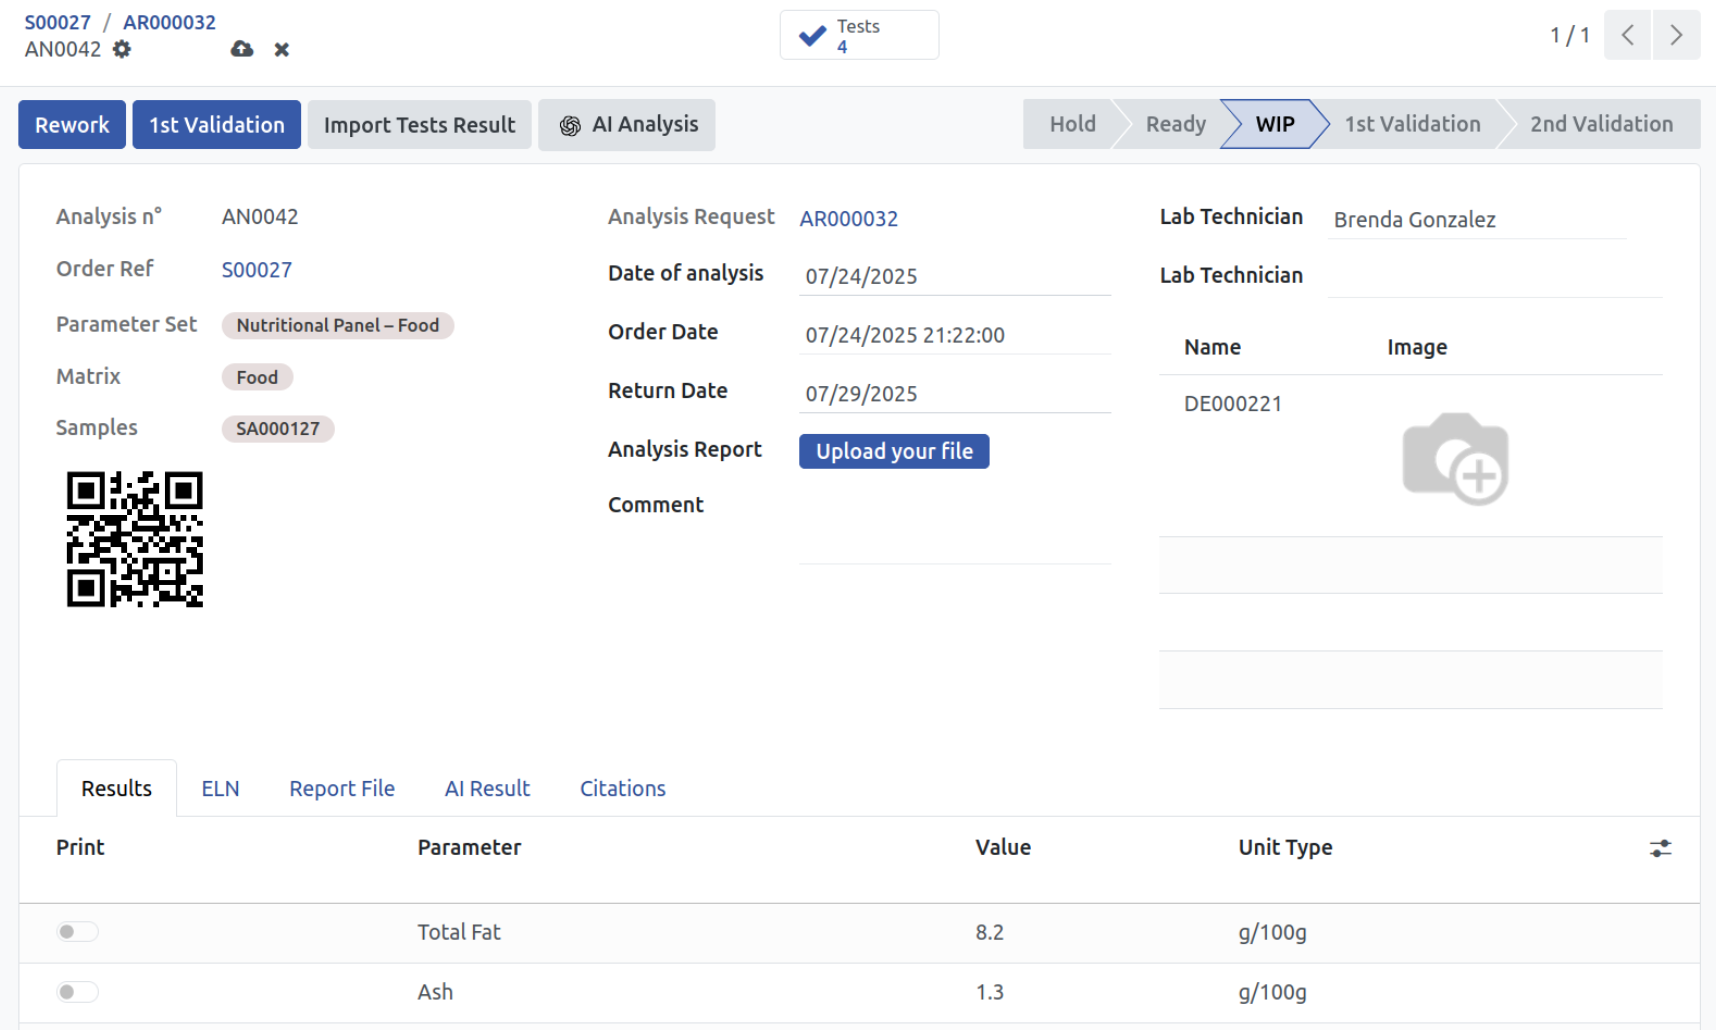Select the WIP status stage
This screenshot has height=1030, width=1716.
1275,124
